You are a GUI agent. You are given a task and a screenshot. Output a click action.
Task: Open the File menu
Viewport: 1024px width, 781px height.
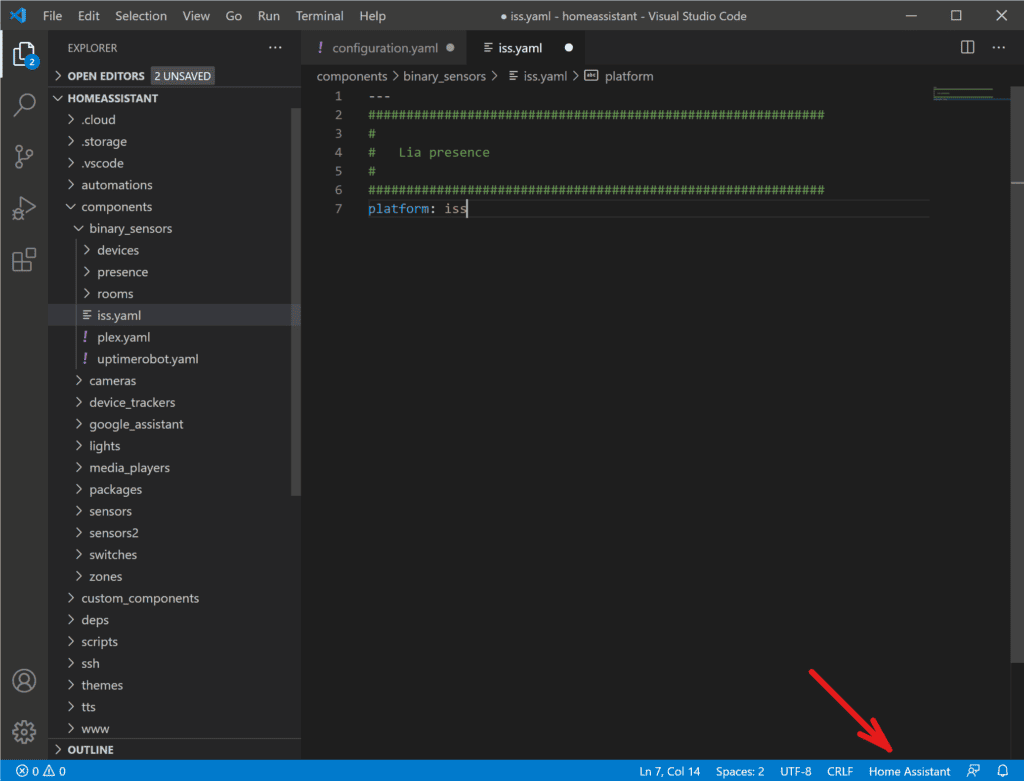point(52,16)
